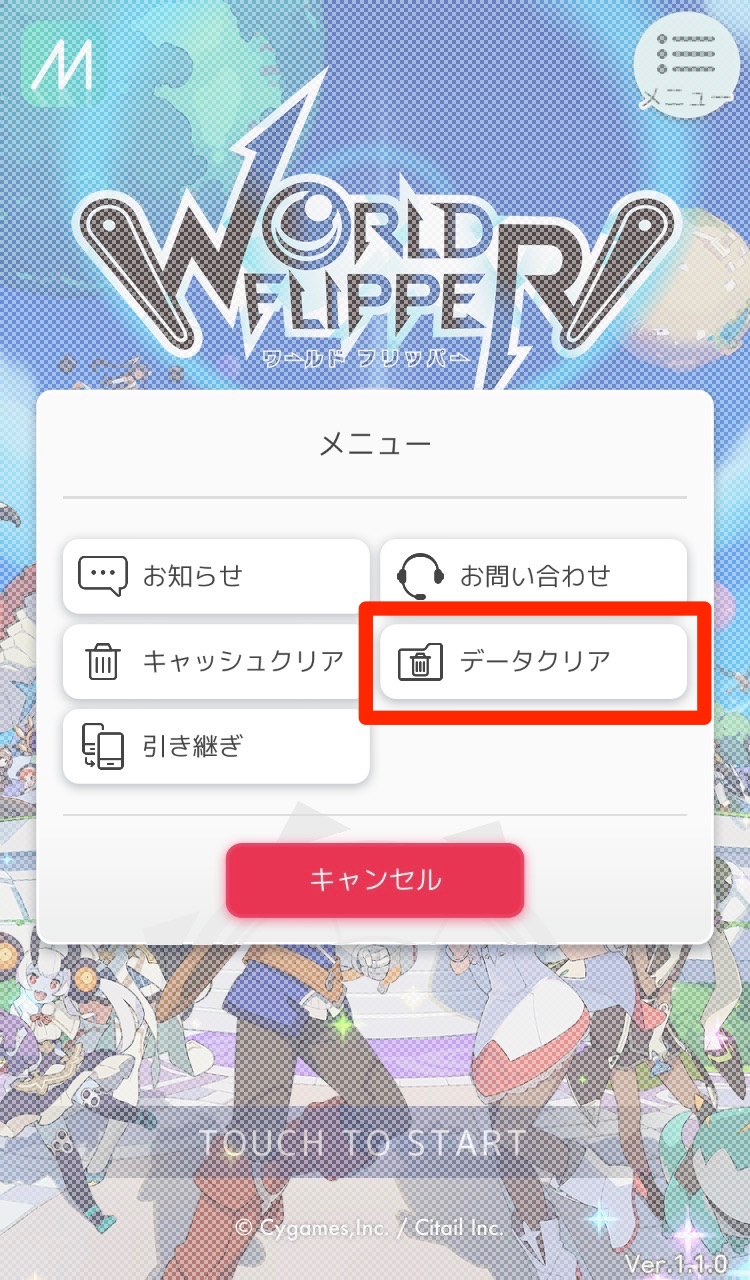
Task: Open the お問い合わせ contact entry
Action: click(533, 576)
